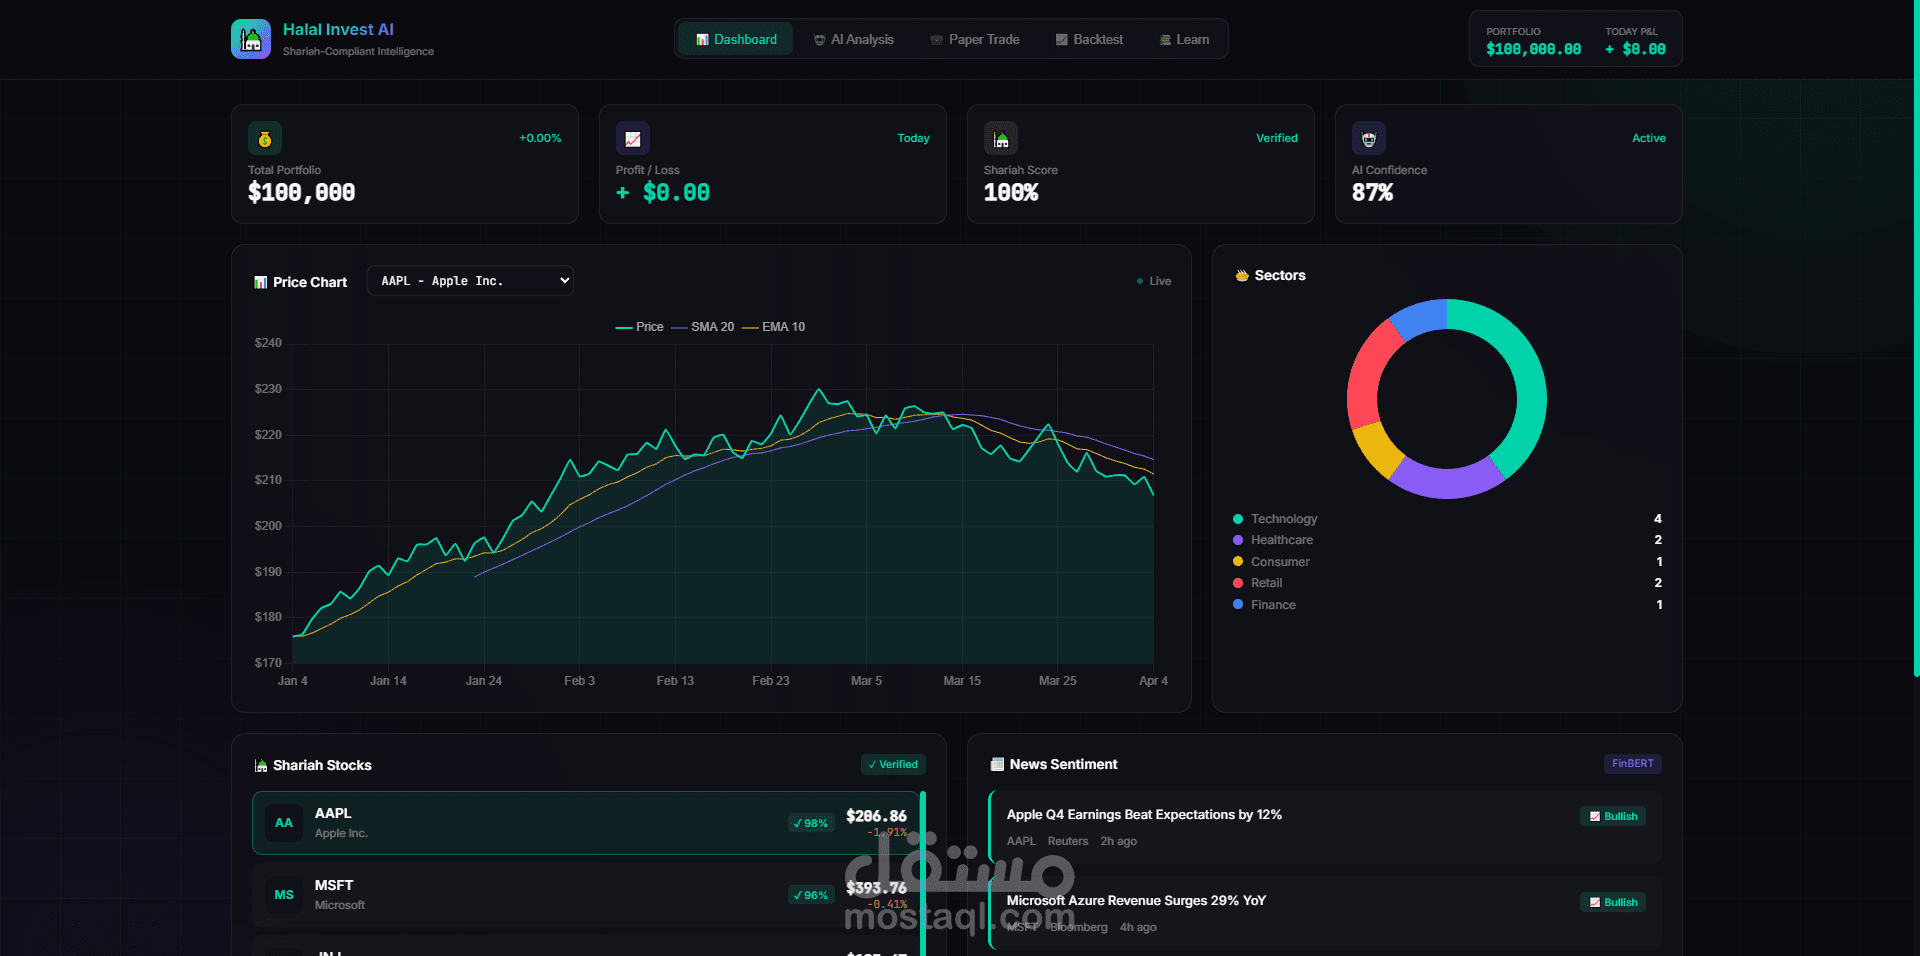Click the Active label in AI Confidence card
Image resolution: width=1920 pixels, height=956 pixels.
click(1649, 138)
